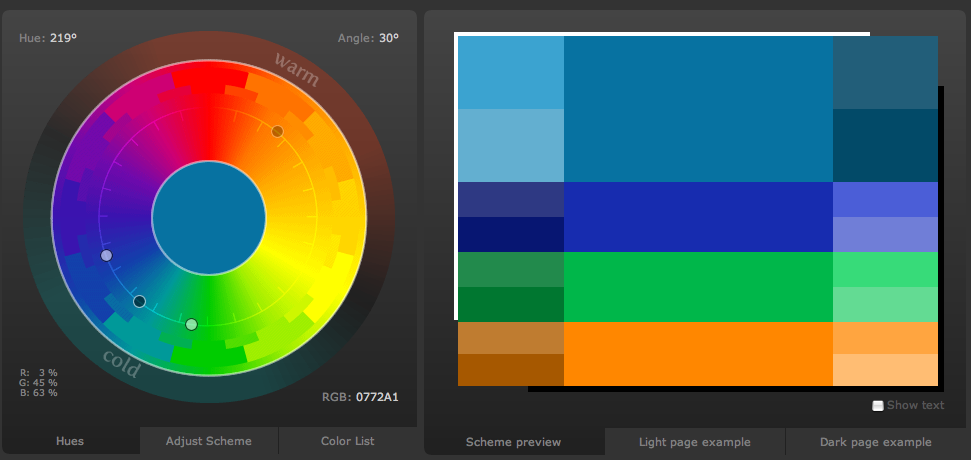Enable the Show text checkbox
971x460 pixels.
(x=877, y=406)
